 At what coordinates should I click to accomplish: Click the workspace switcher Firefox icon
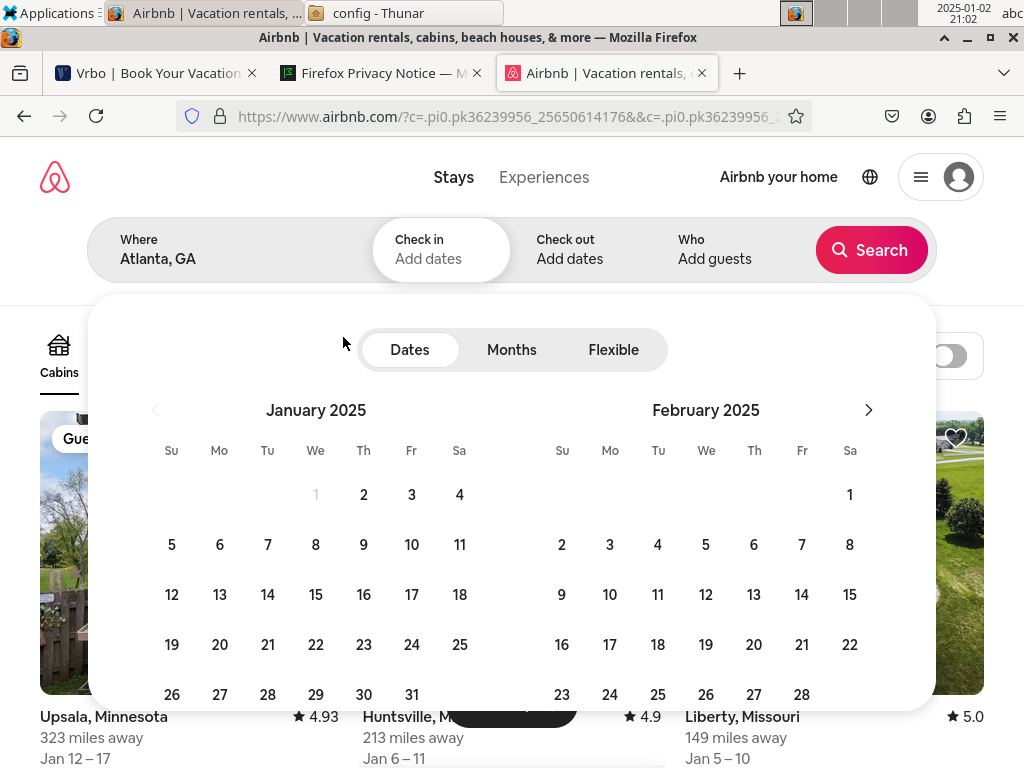click(x=796, y=13)
